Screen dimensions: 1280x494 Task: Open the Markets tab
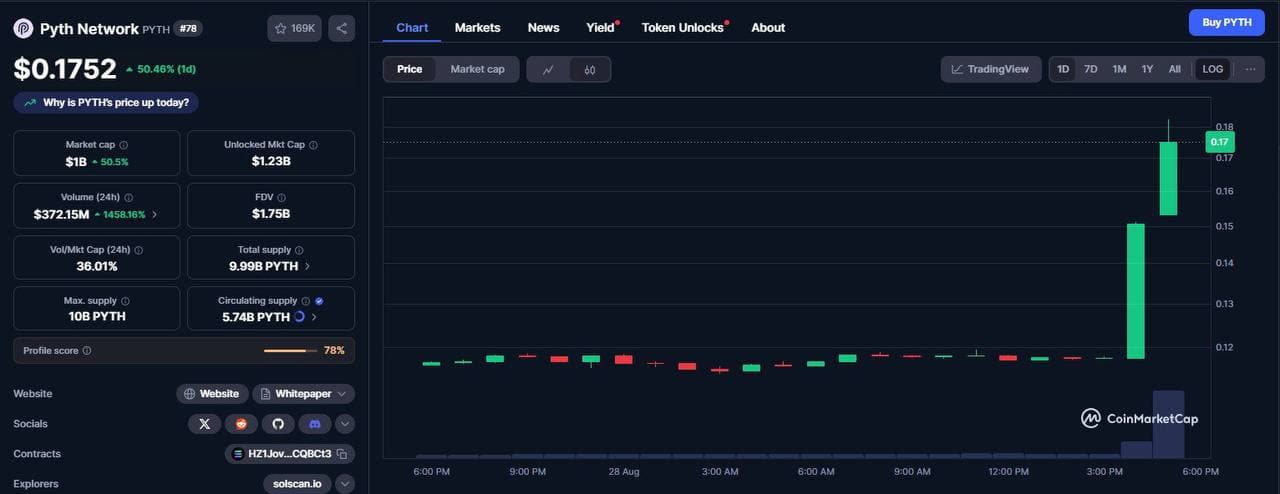pos(477,27)
